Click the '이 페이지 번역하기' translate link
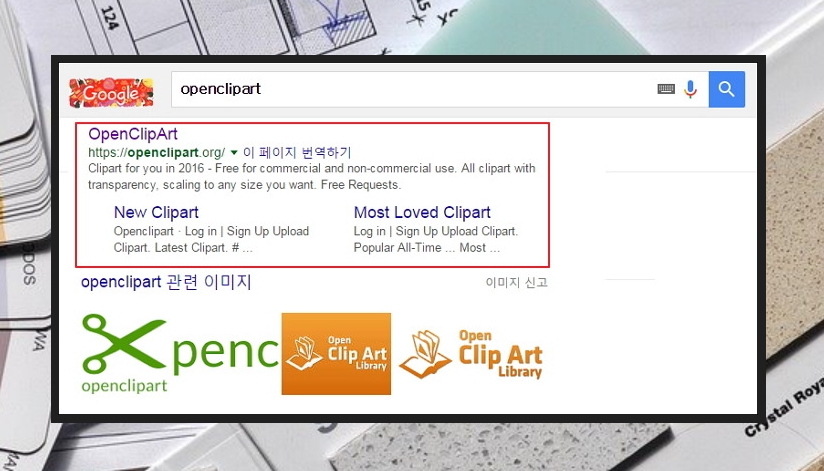This screenshot has height=471, width=824. click(296, 153)
